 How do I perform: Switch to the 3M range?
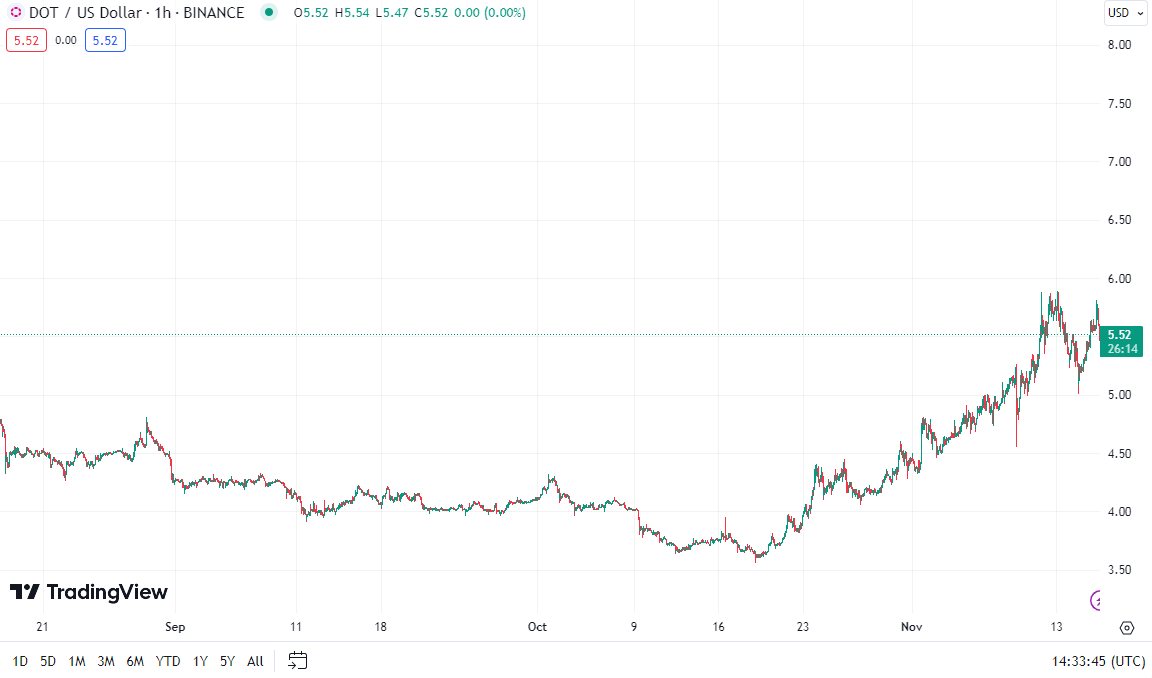(106, 661)
